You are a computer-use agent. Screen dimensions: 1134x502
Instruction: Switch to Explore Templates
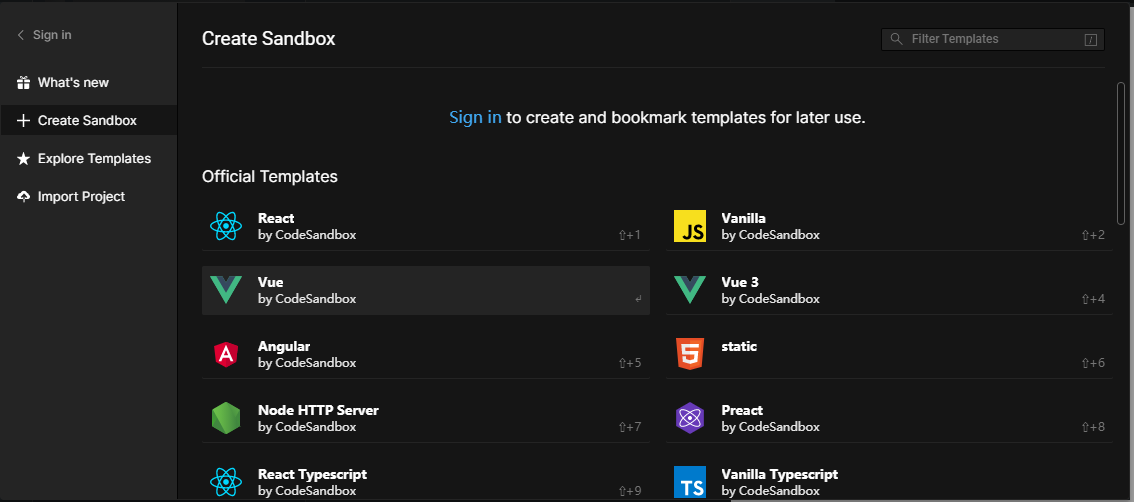(x=94, y=158)
